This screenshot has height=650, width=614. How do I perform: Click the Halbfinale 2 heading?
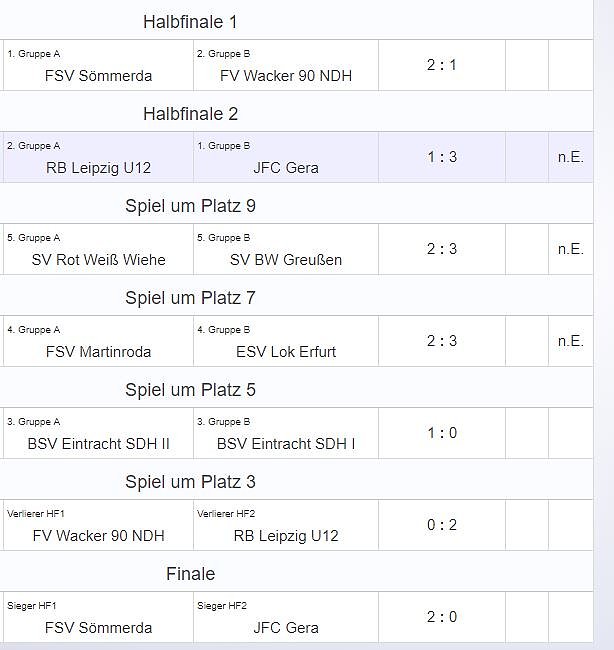(190, 114)
